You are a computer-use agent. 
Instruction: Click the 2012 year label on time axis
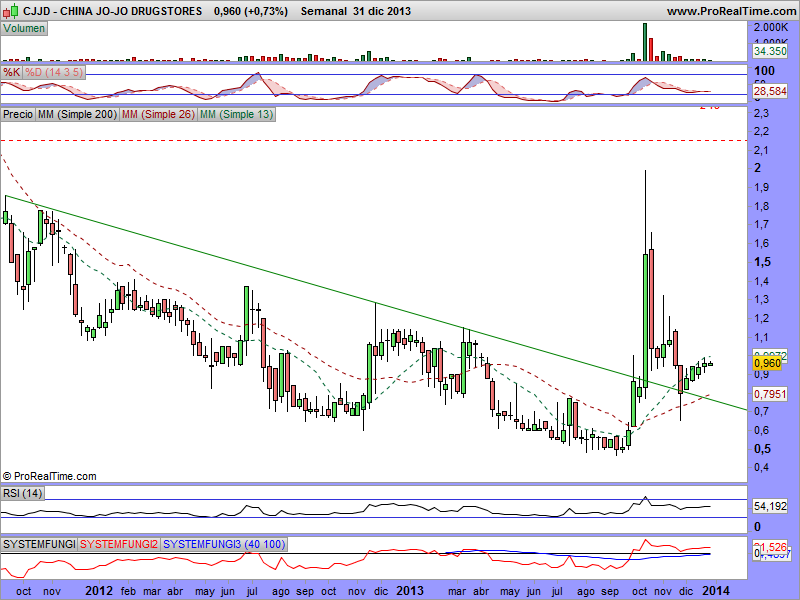[98, 591]
